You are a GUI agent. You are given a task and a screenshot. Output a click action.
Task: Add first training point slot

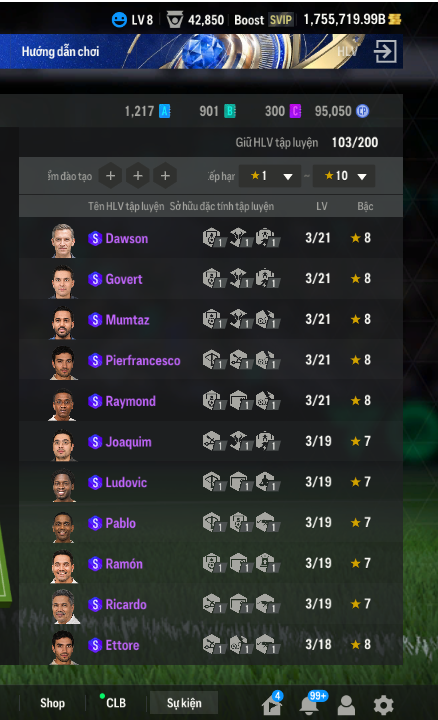(x=111, y=176)
